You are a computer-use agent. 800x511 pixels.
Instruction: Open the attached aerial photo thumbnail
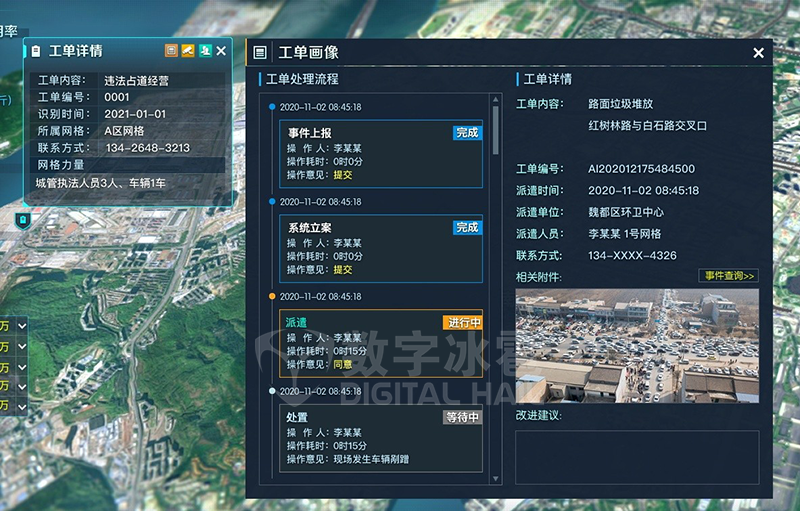tap(637, 346)
